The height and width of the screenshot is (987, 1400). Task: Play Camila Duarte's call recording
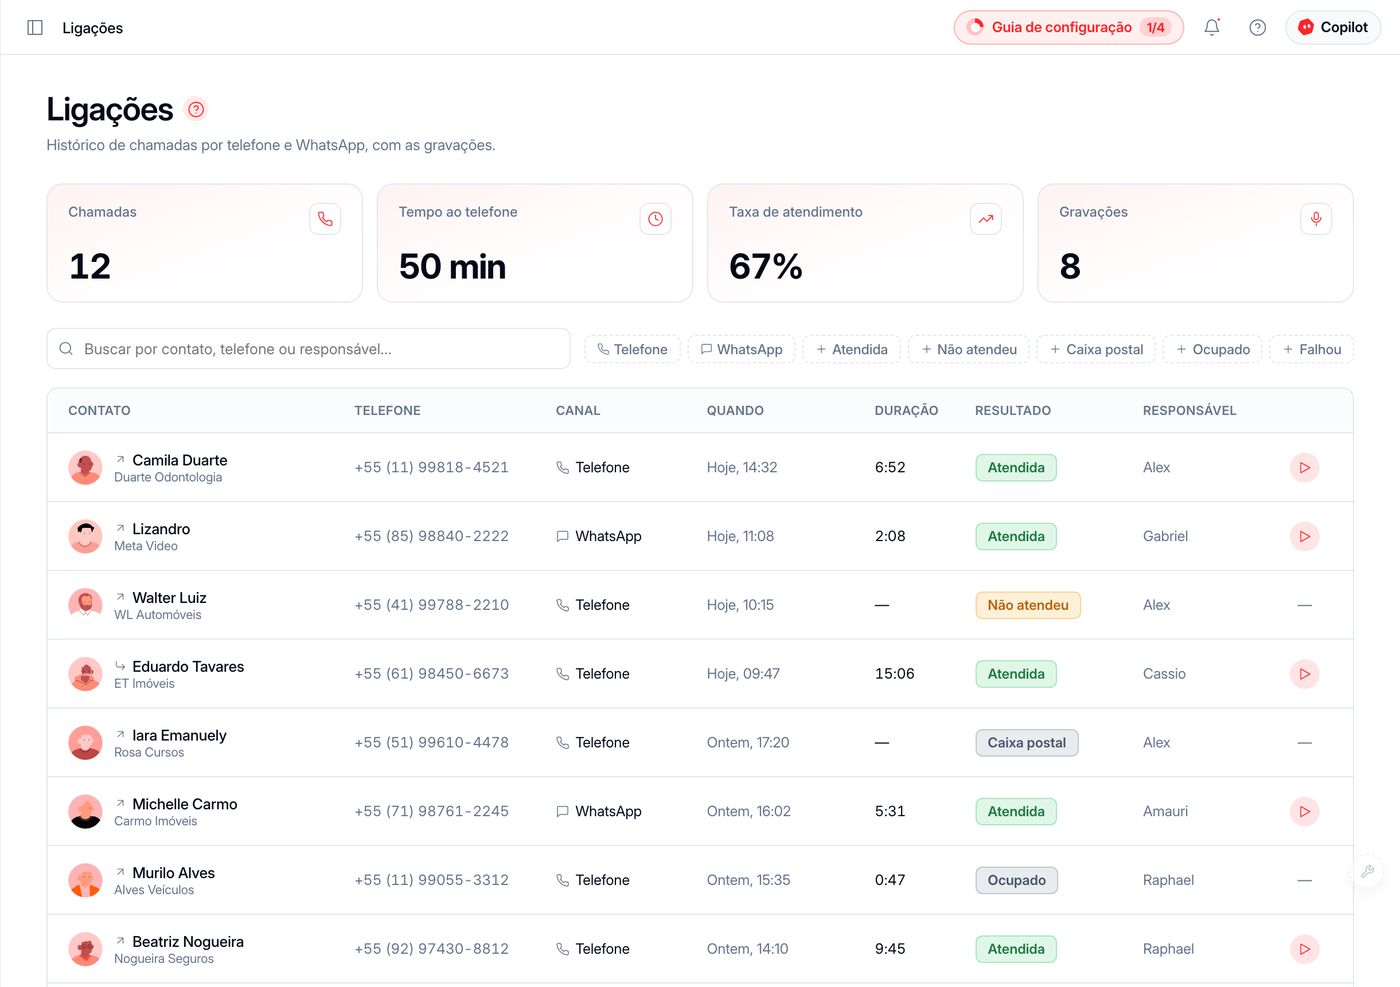[x=1305, y=467]
